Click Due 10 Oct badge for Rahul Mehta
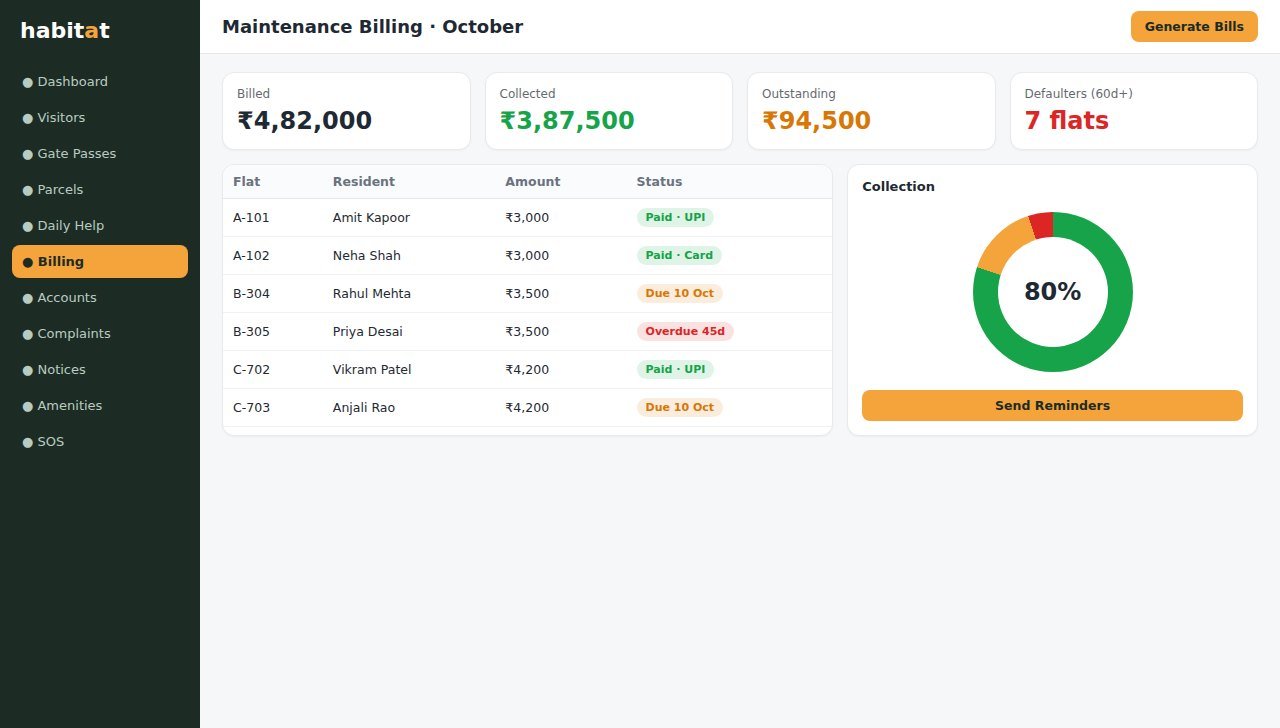Image resolution: width=1280 pixels, height=728 pixels. pyautogui.click(x=680, y=294)
